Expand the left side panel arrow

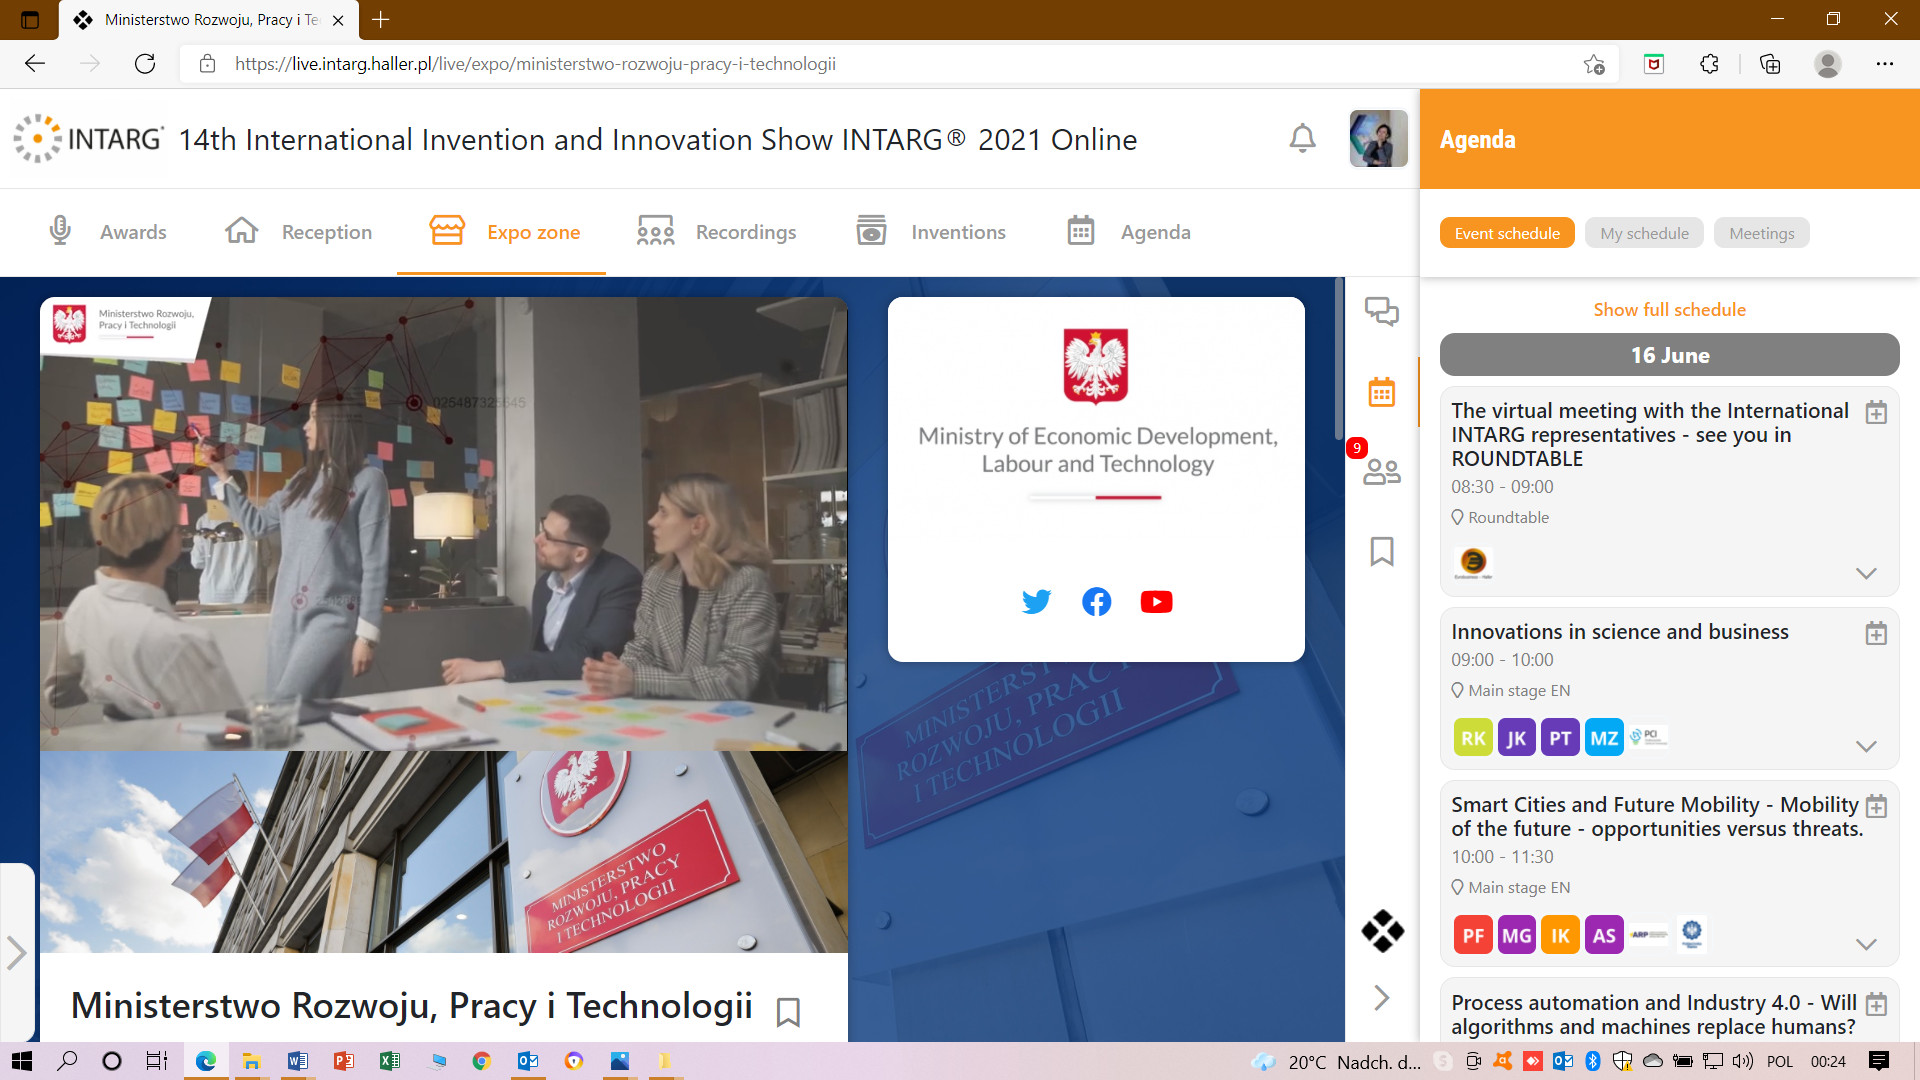click(16, 952)
